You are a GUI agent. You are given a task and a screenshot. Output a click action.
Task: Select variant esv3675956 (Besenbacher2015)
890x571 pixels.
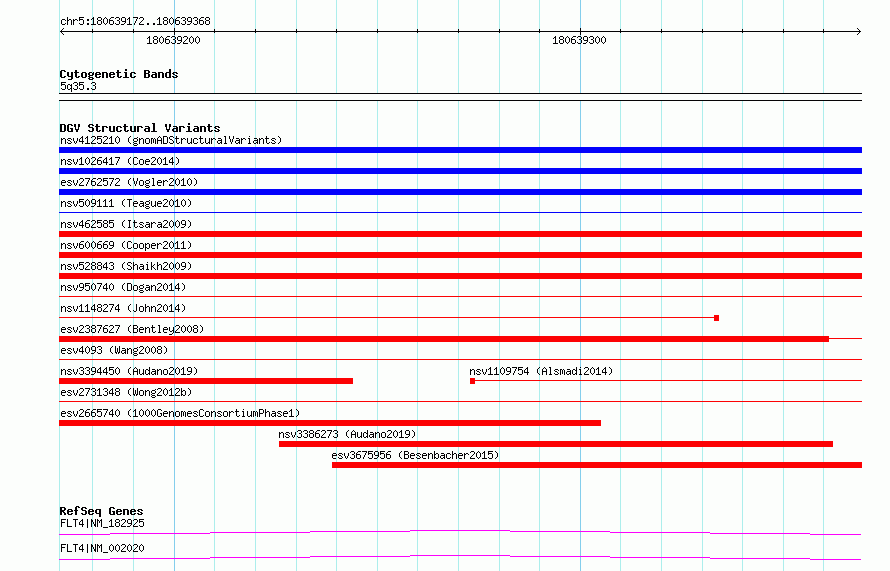tap(415, 455)
